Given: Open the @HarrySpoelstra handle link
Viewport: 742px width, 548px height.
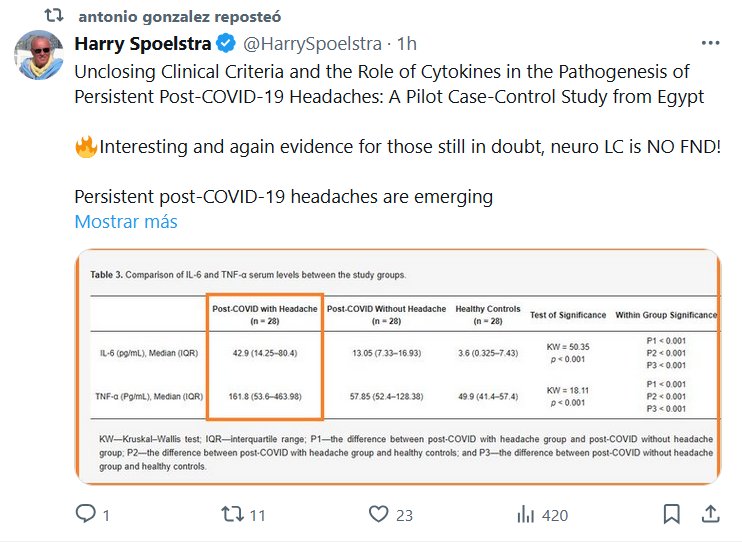Looking at the screenshot, I should tap(312, 44).
